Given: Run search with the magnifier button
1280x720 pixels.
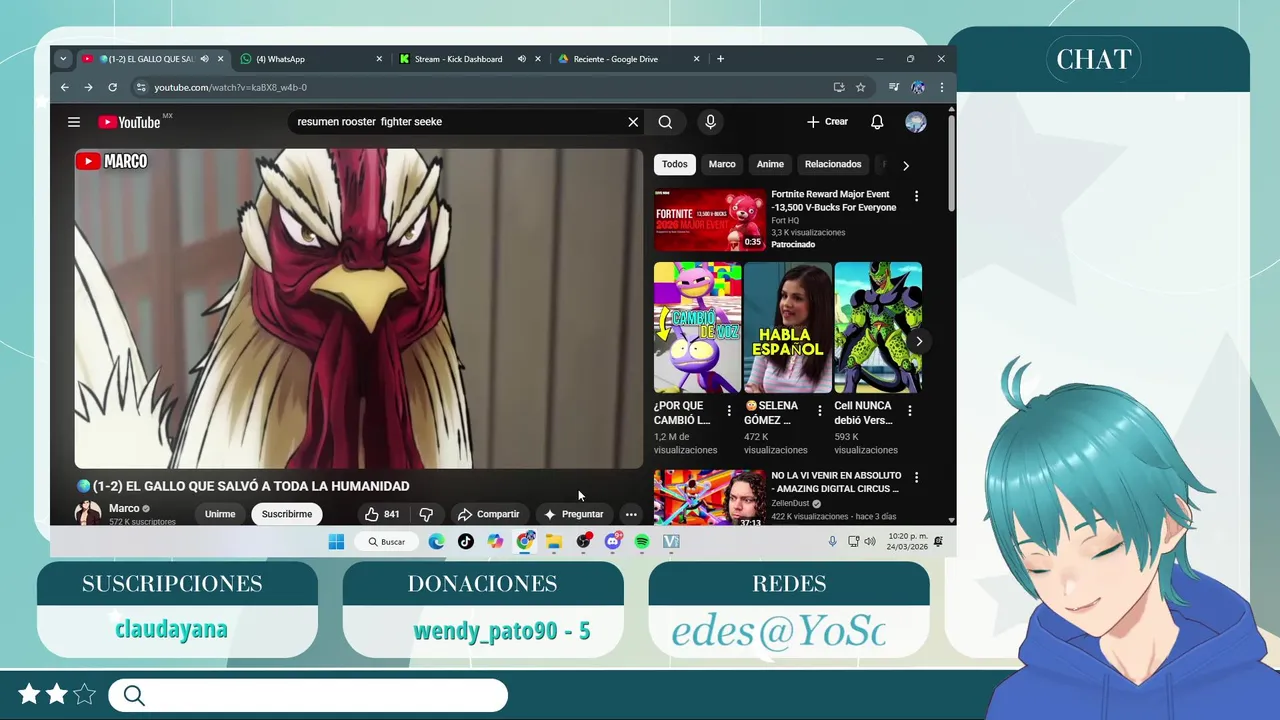Looking at the screenshot, I should [665, 122].
